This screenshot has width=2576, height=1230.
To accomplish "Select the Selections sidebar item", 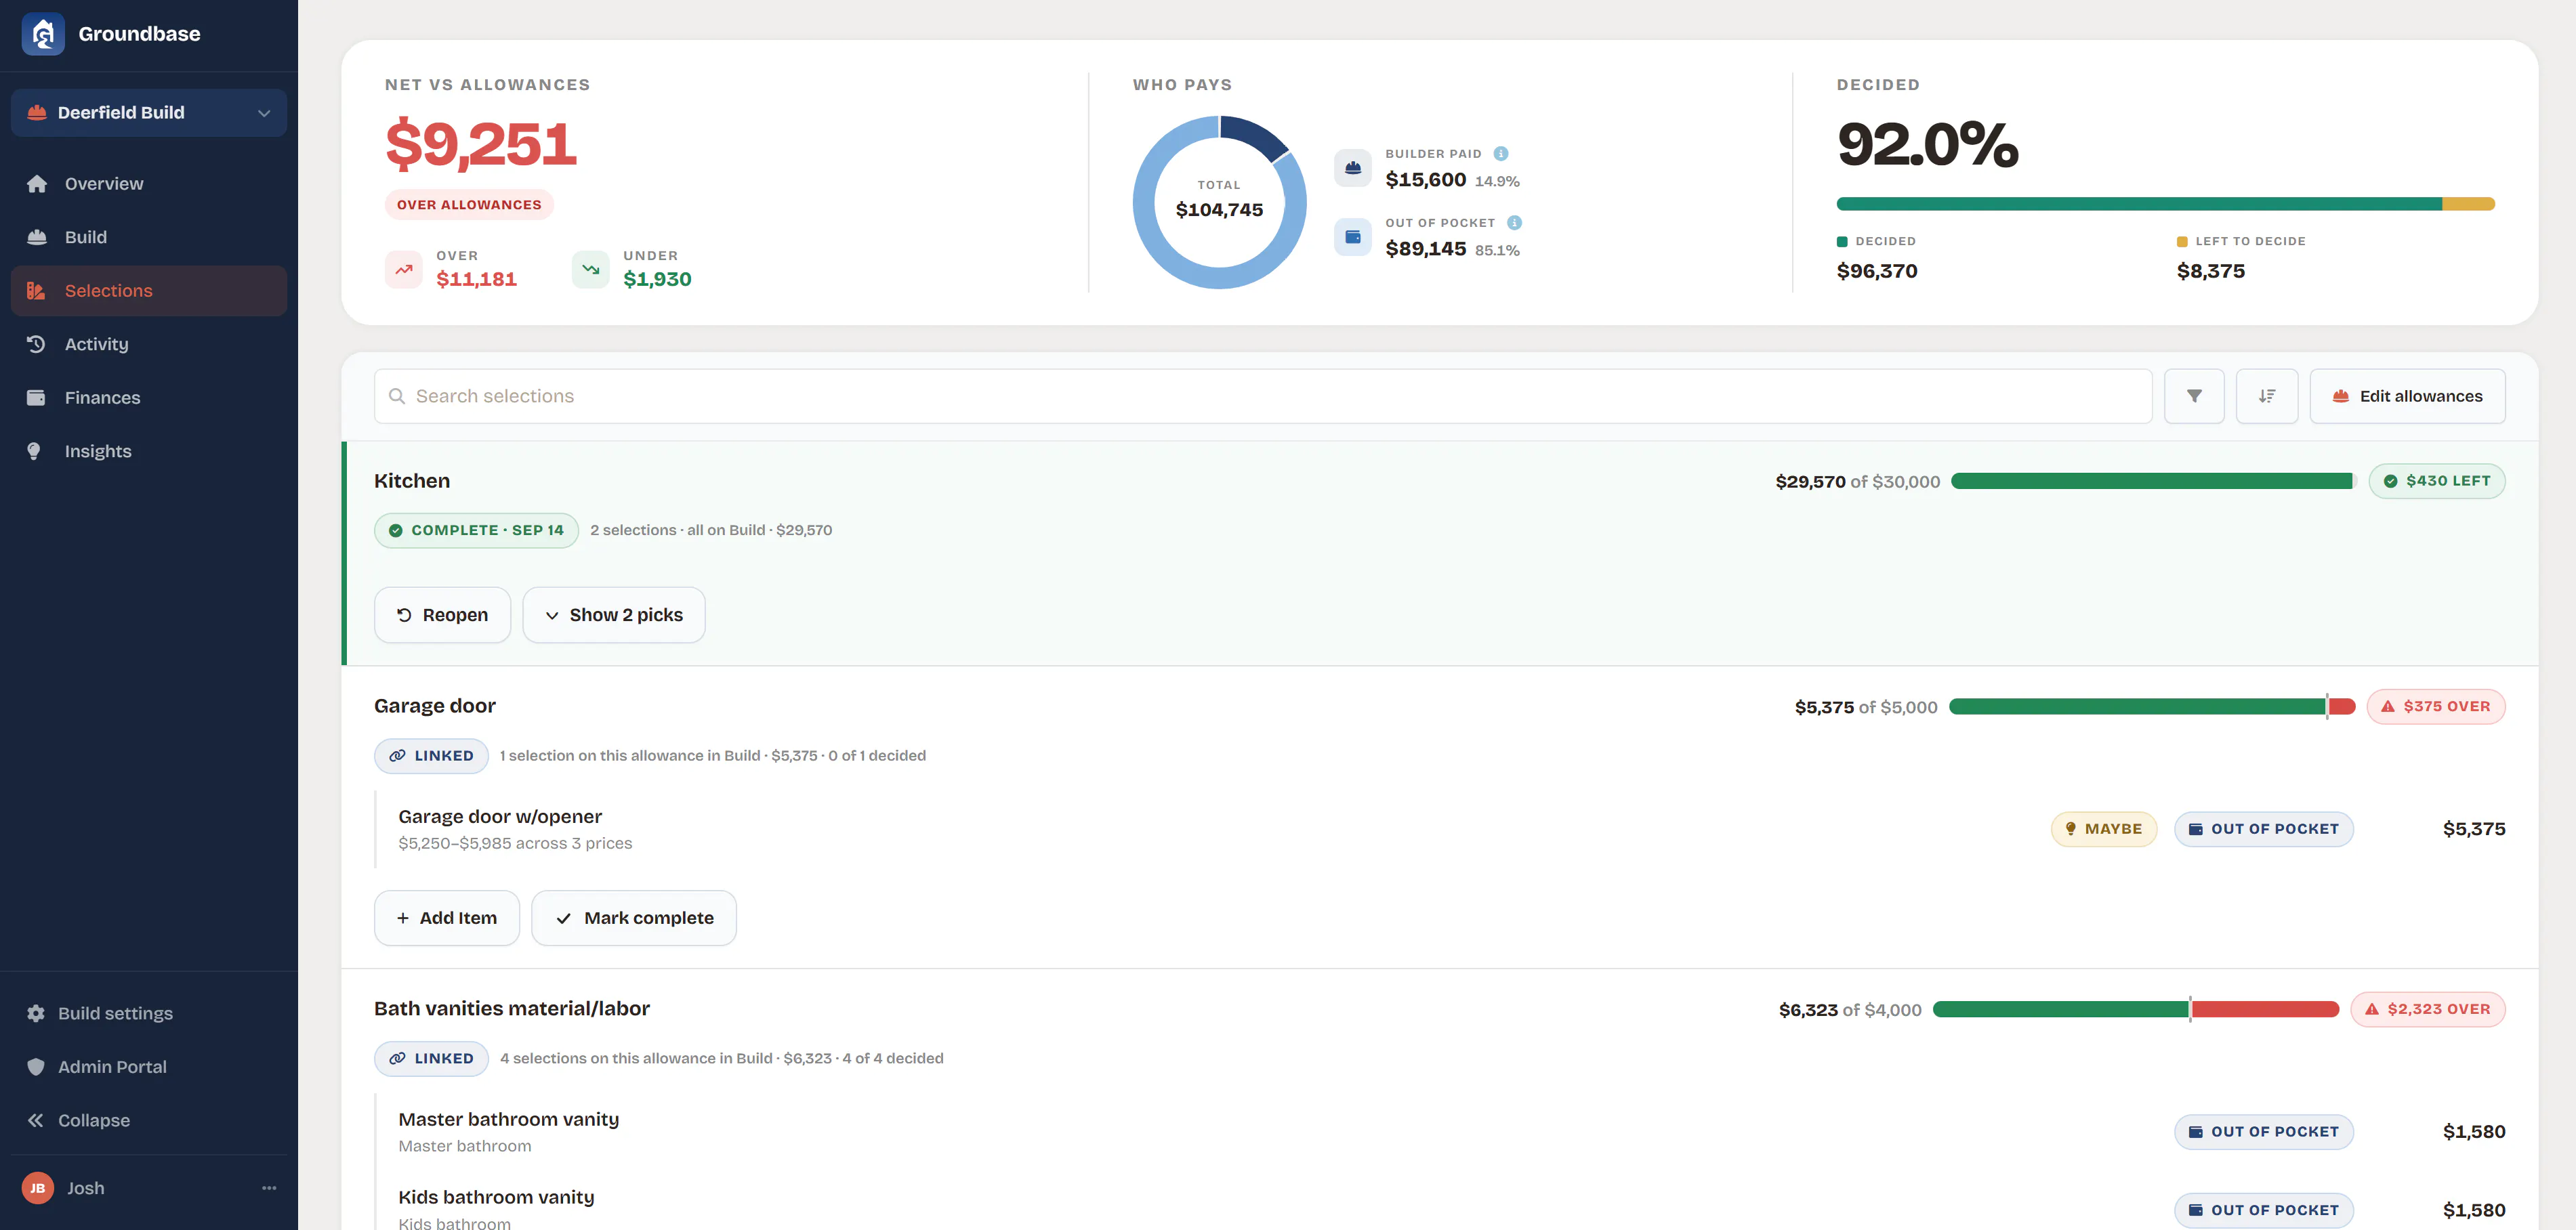I will point(149,291).
